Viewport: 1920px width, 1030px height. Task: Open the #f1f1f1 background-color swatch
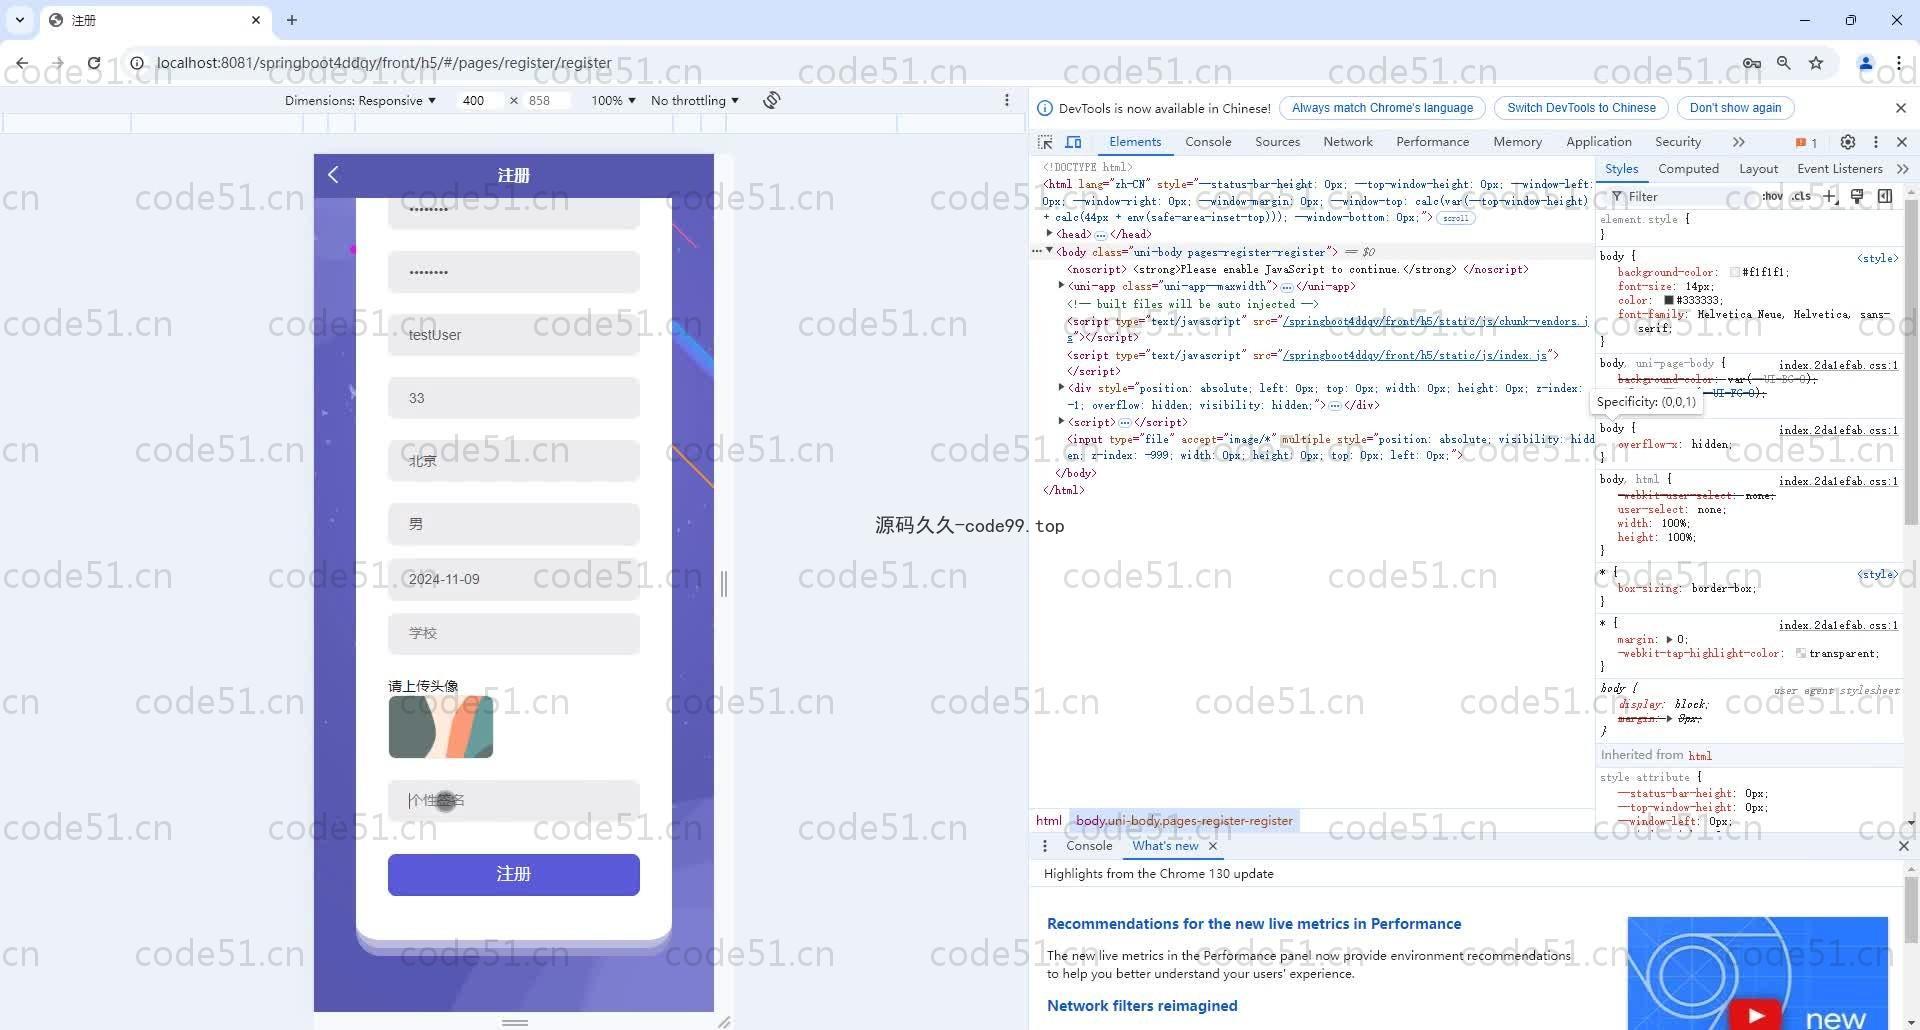(1735, 272)
